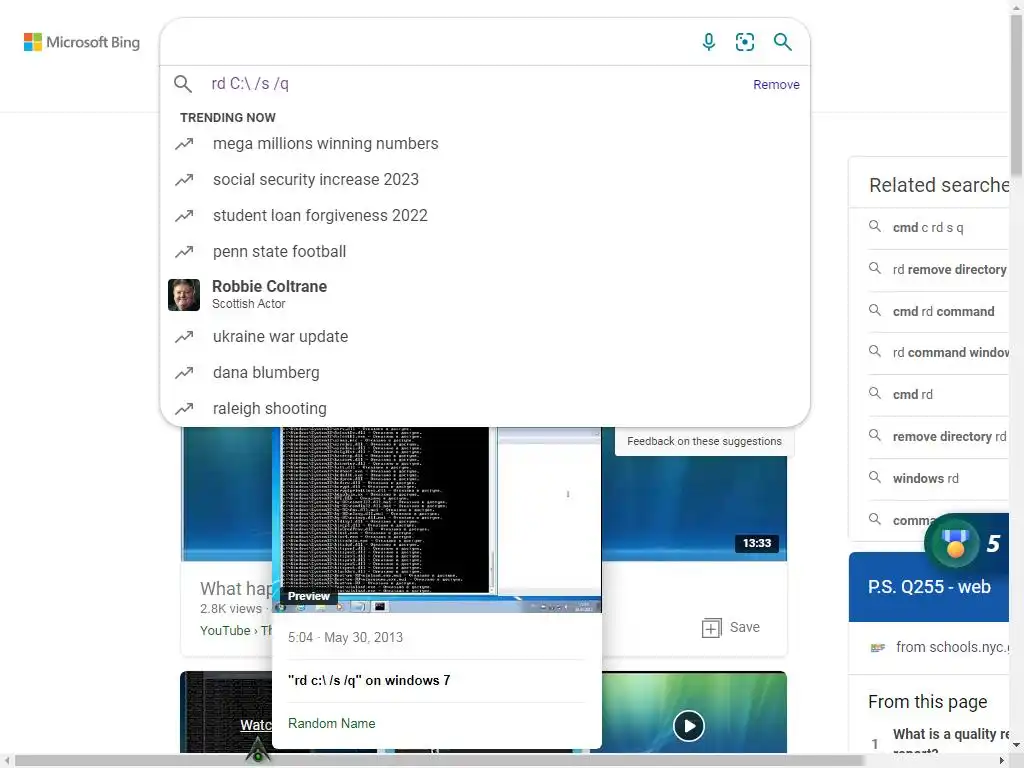Search related cmd rd

[x=913, y=394]
